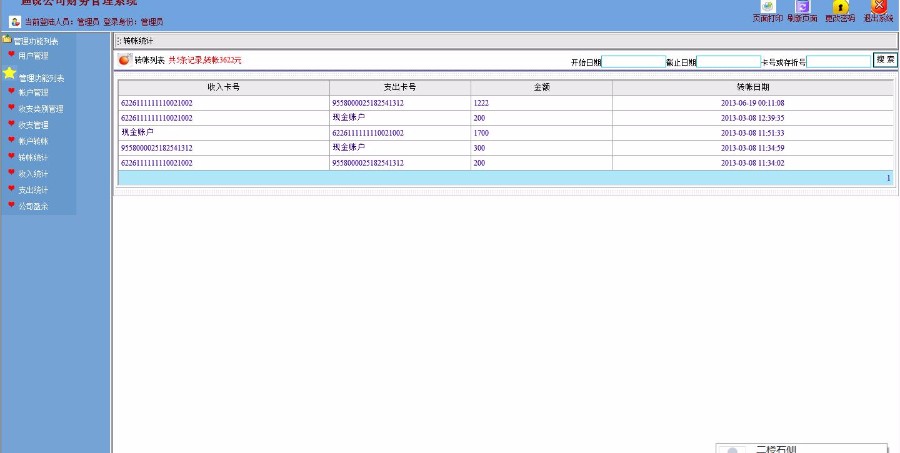
Task: Click the orange ball icon beside 转帐列表
Action: [x=125, y=60]
